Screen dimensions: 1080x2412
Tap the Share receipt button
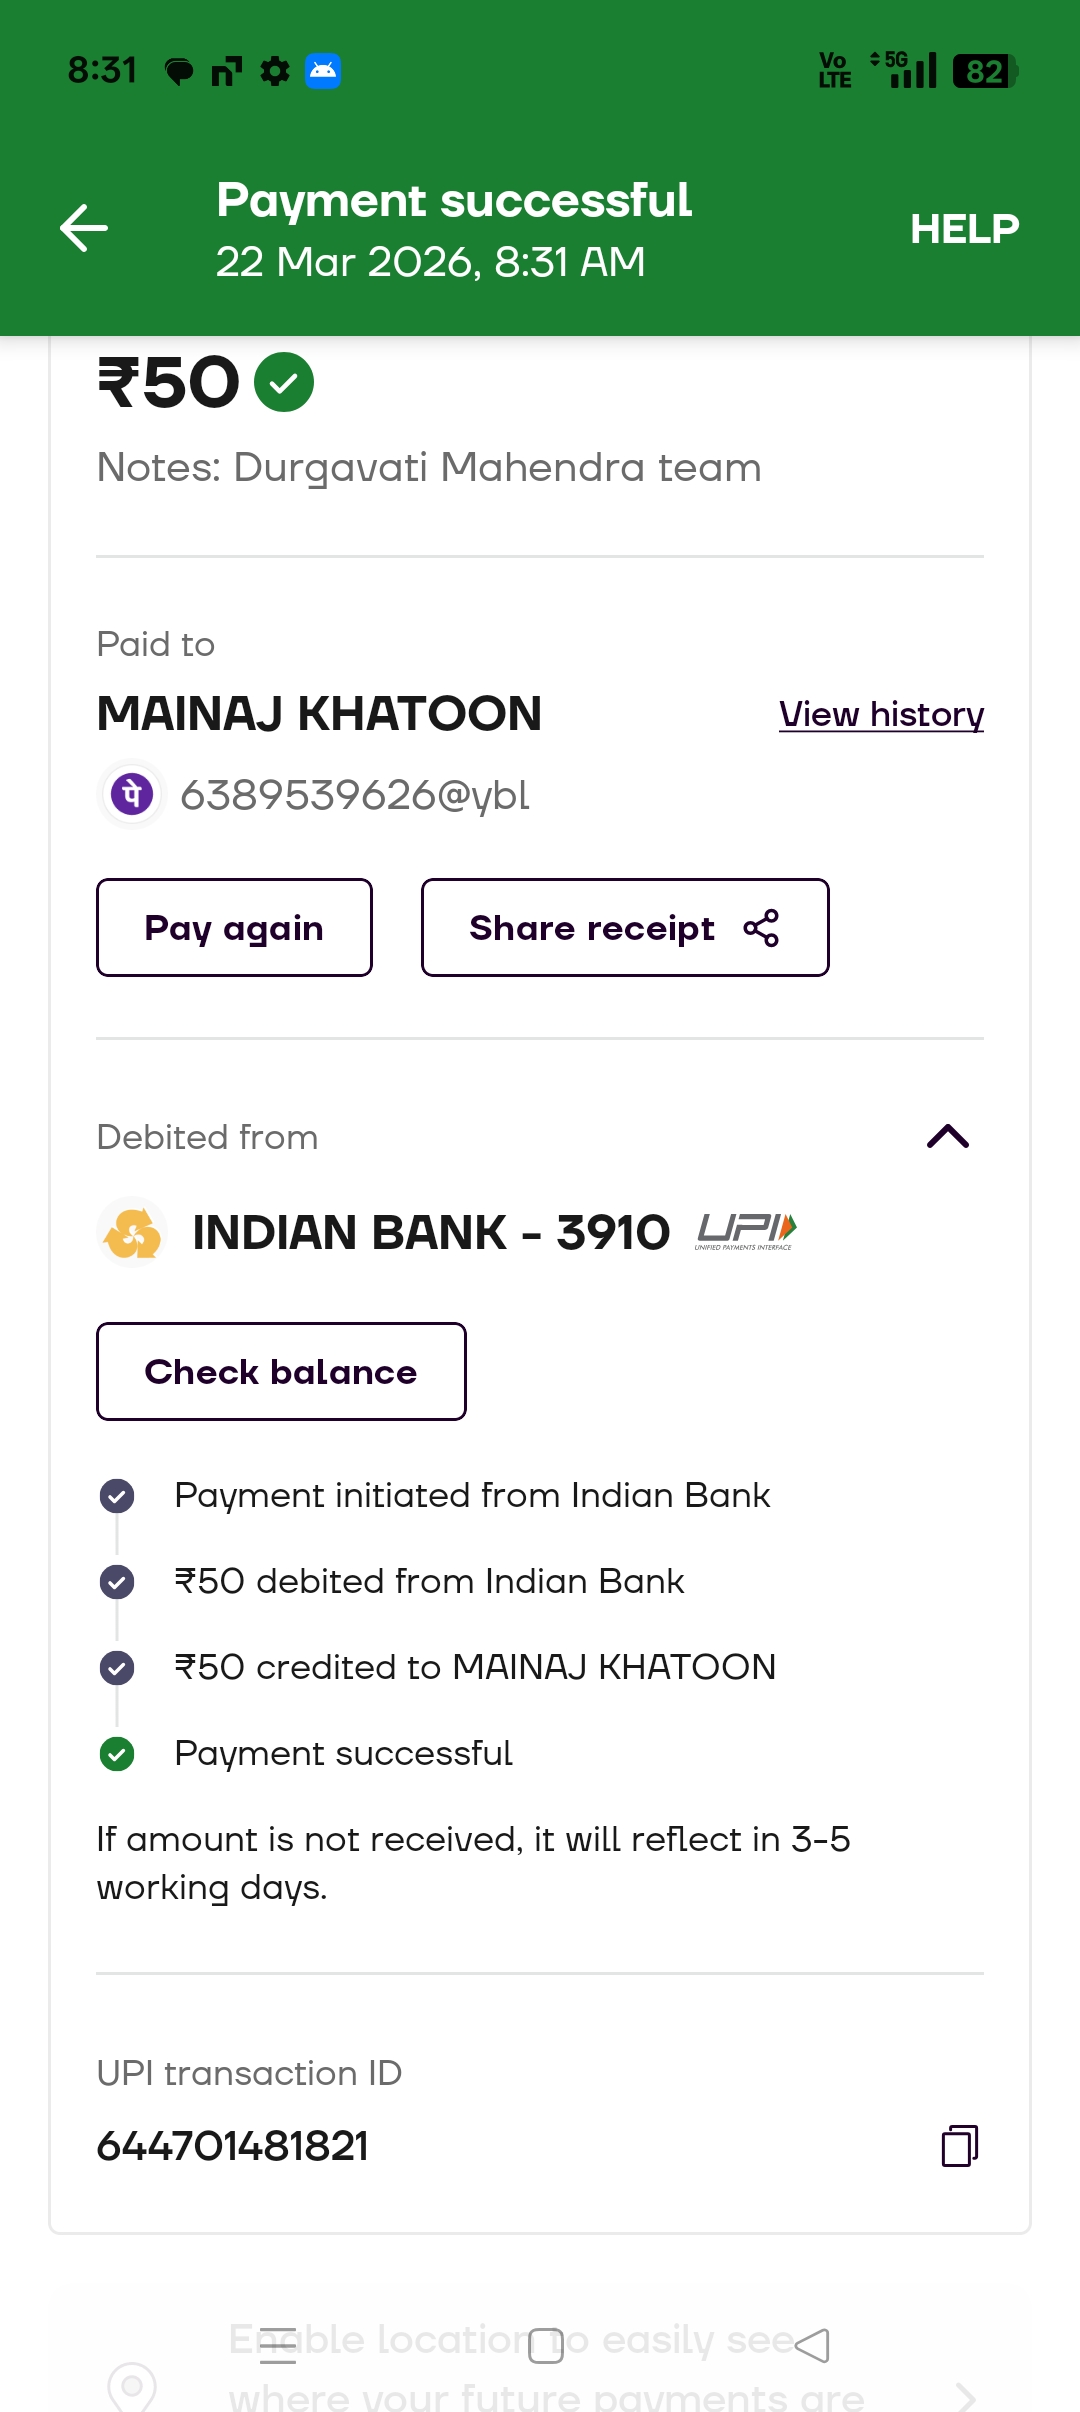625,928
